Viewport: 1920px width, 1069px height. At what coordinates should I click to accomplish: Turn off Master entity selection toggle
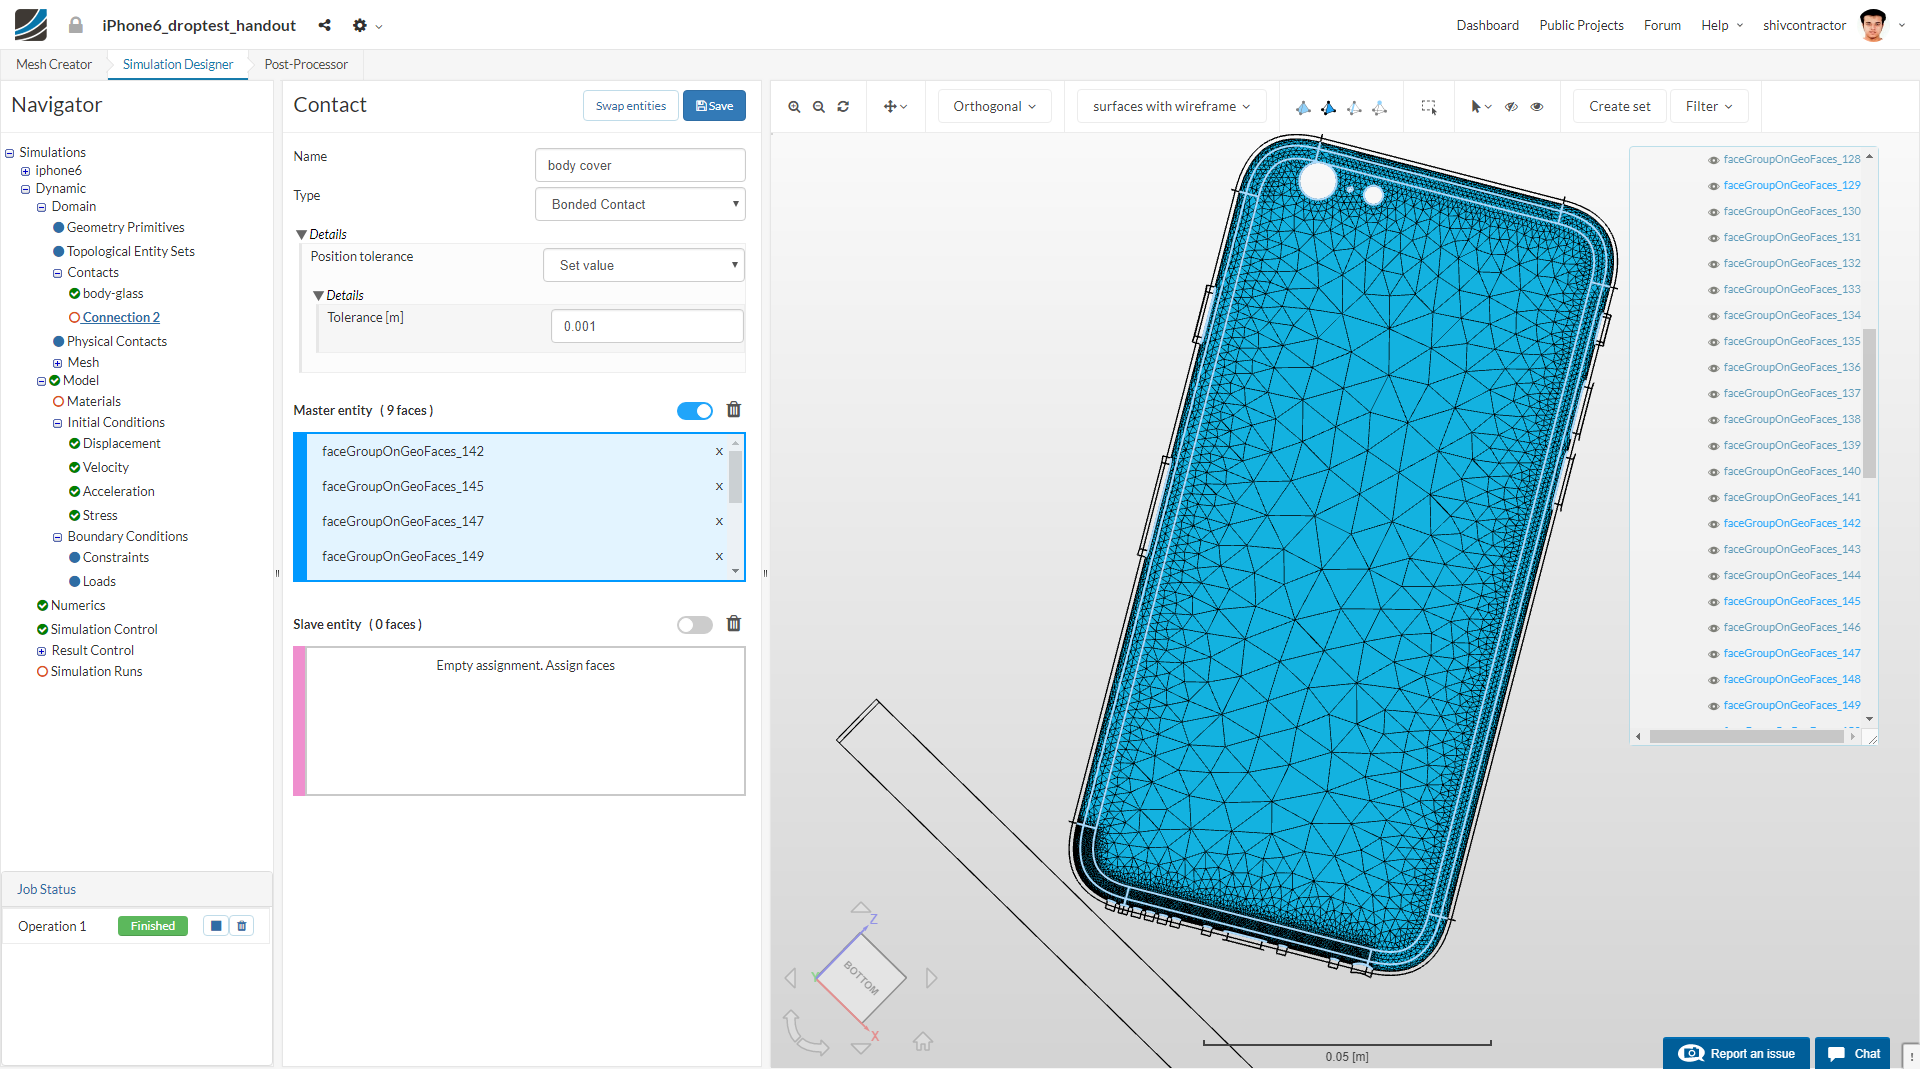coord(695,411)
